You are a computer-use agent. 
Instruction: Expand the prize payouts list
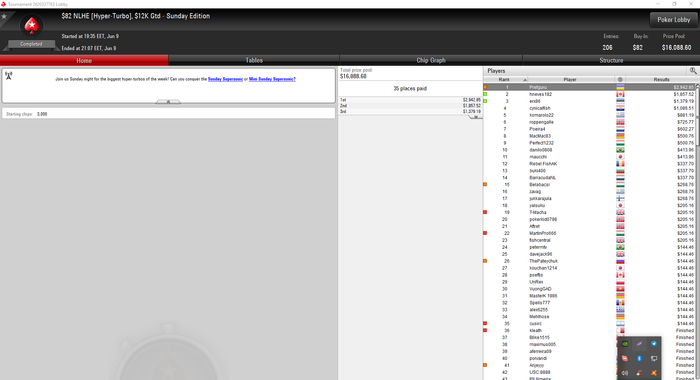476,117
